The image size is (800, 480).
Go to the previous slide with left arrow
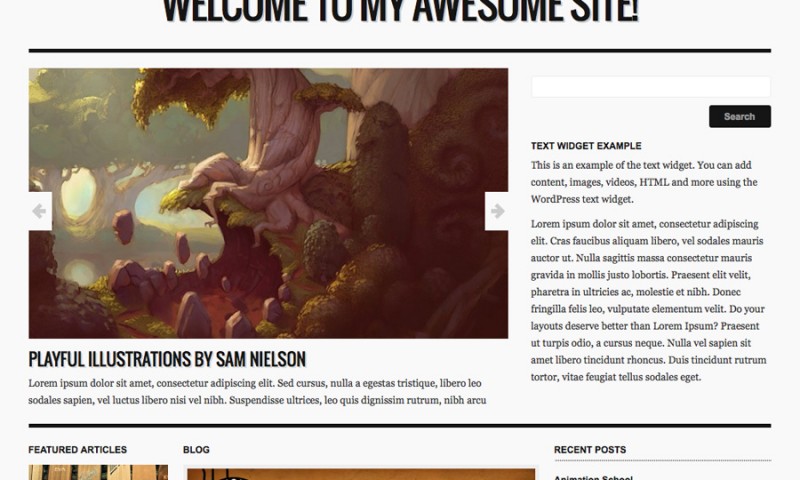point(40,211)
